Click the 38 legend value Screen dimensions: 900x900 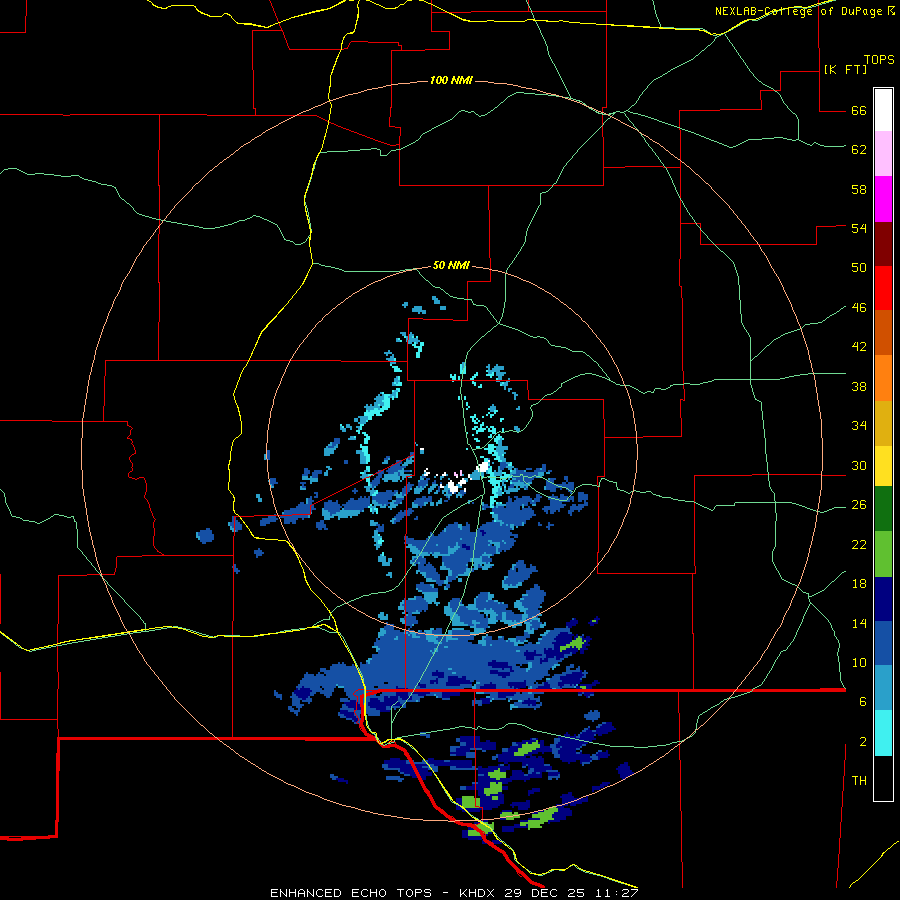tap(859, 387)
